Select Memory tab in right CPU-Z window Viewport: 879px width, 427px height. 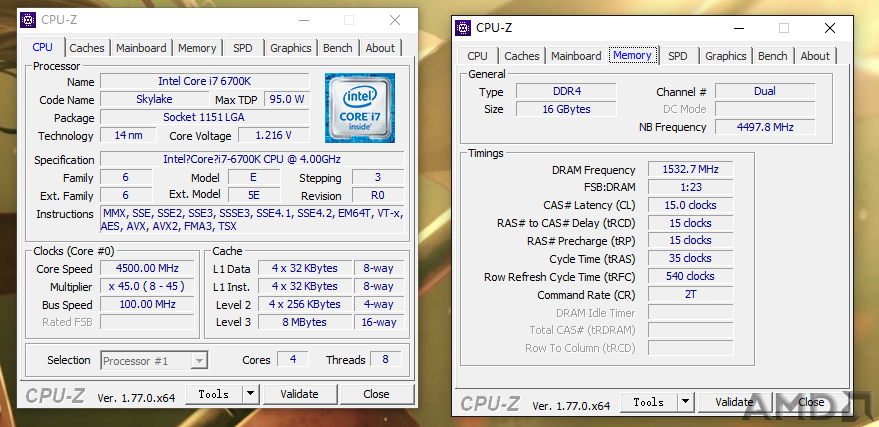pyautogui.click(x=632, y=55)
